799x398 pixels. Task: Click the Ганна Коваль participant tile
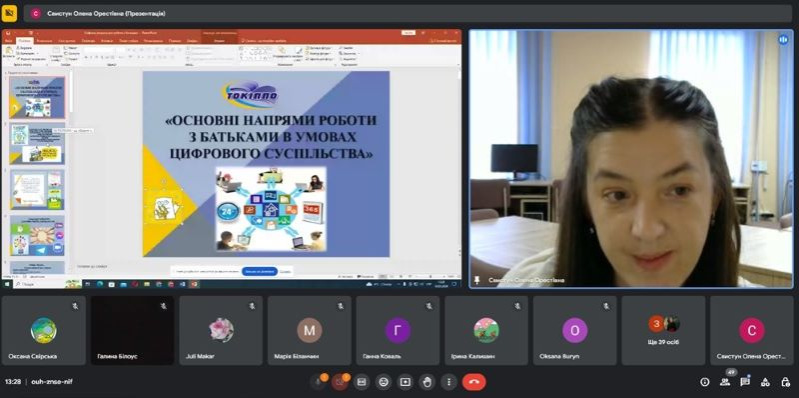coord(398,330)
